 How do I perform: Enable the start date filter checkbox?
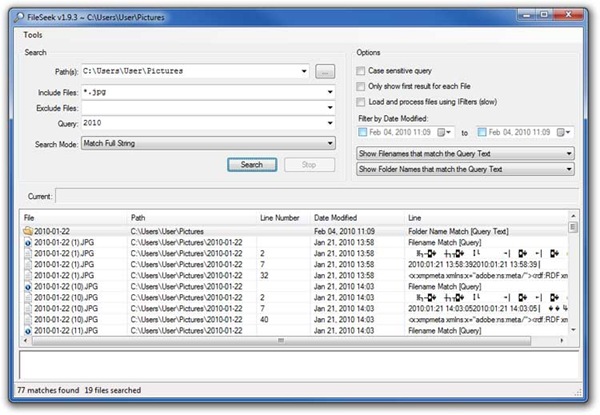(362, 132)
